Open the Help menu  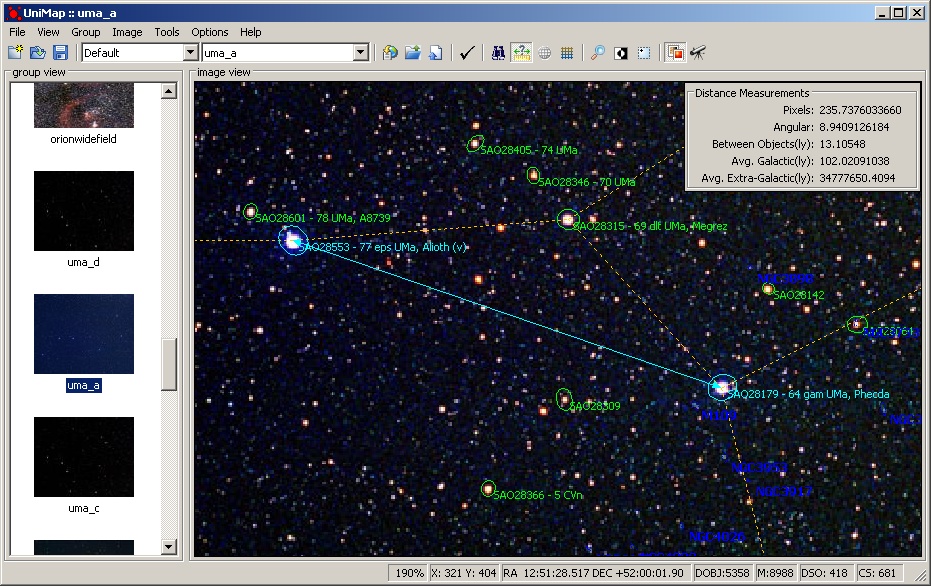point(251,32)
